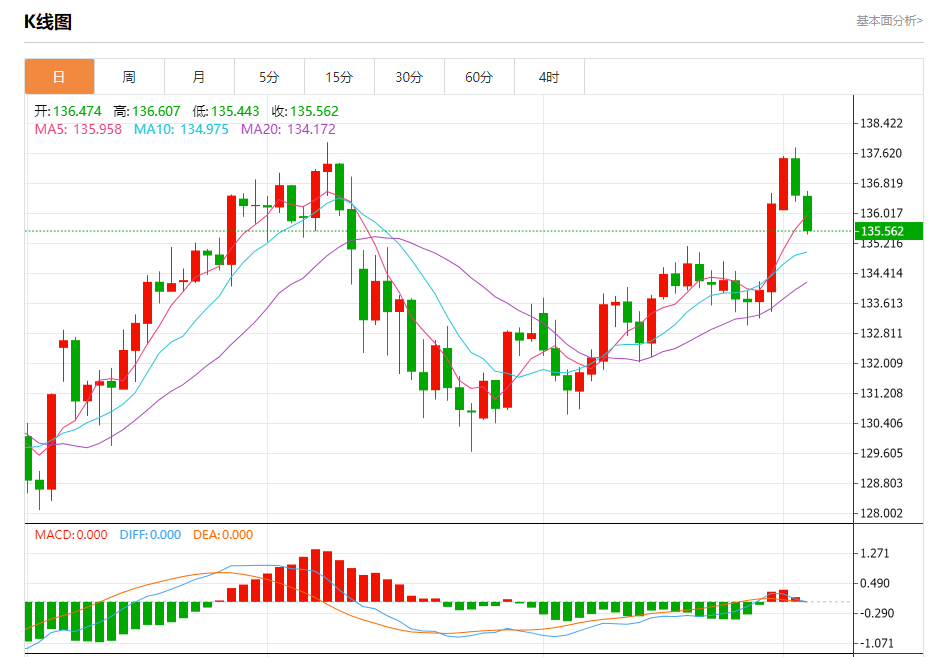
Task: Click the last green candlestick on the chart
Action: 807,213
